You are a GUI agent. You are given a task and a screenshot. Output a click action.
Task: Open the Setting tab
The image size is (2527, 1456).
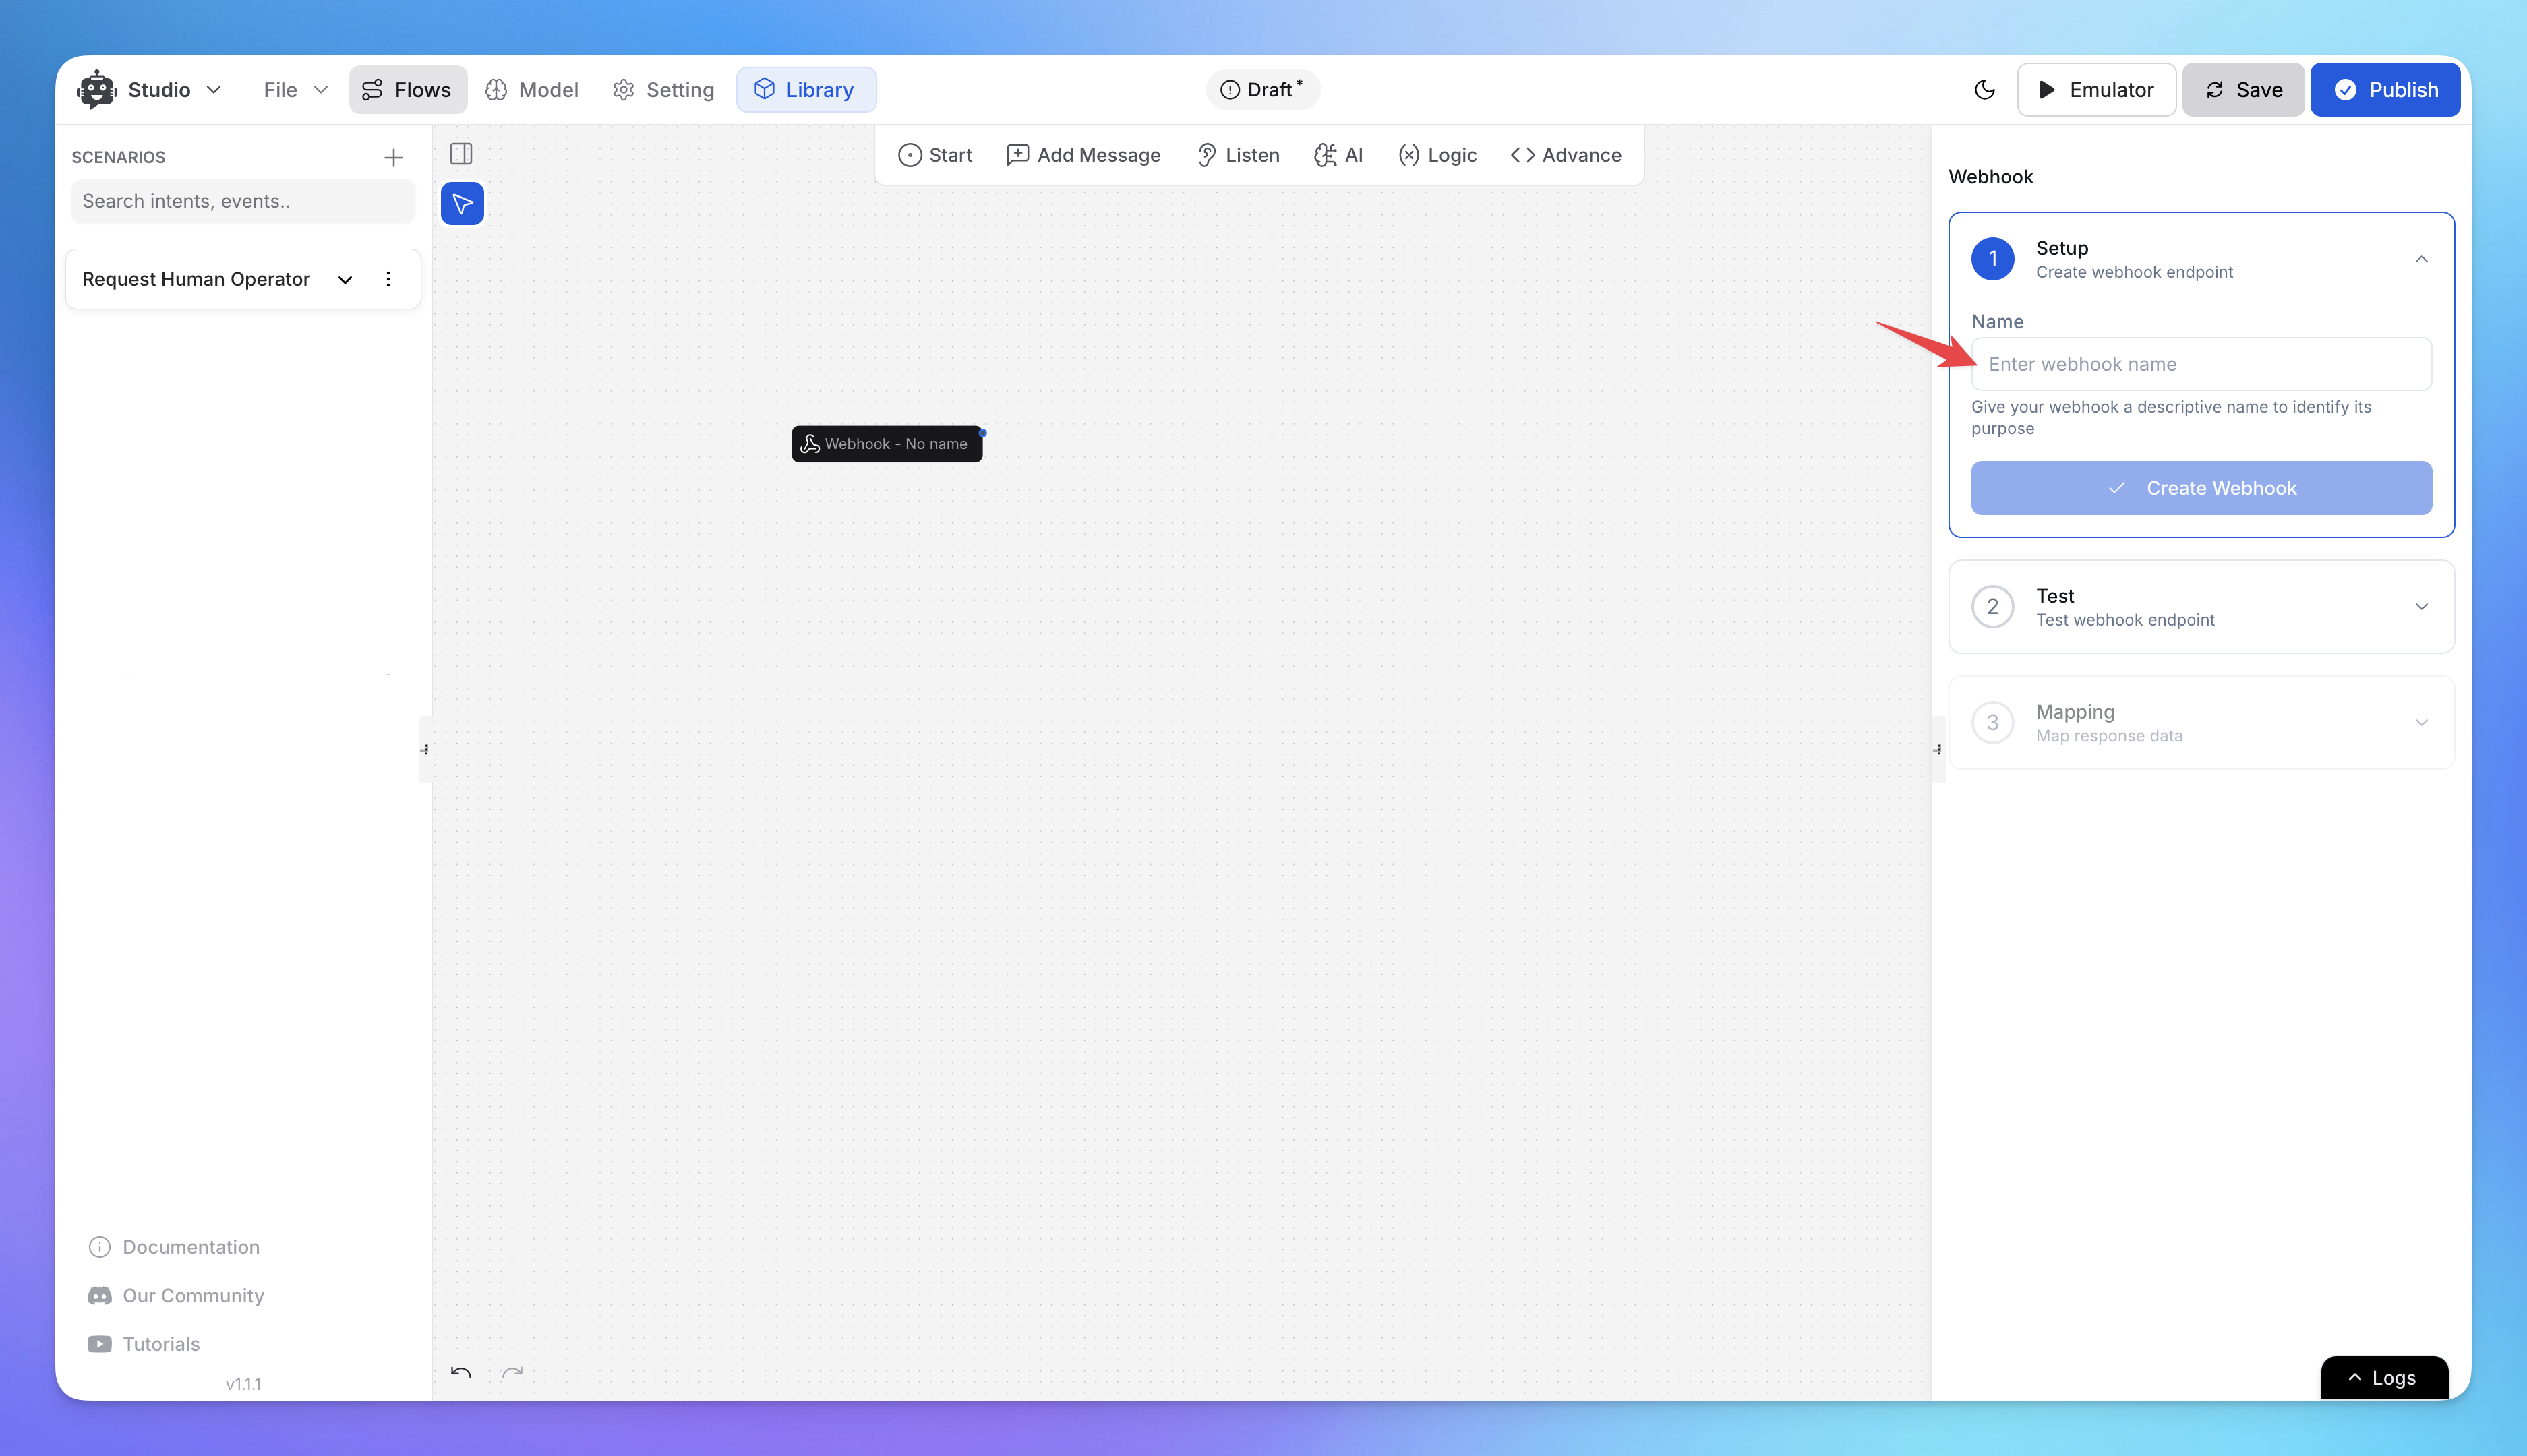pos(663,89)
